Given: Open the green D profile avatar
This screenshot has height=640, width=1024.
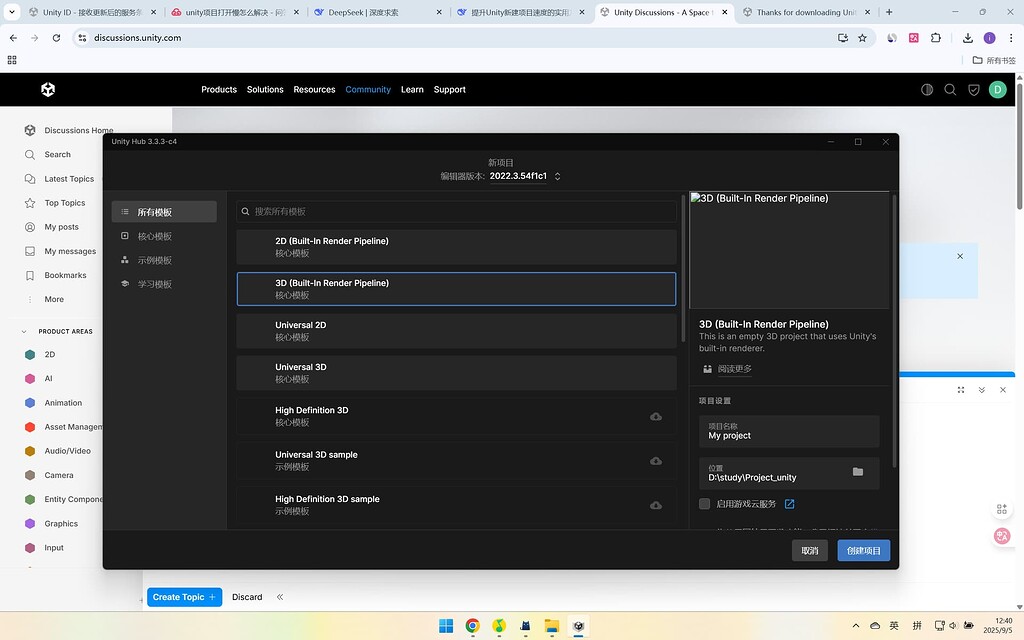Looking at the screenshot, I should click(997, 89).
